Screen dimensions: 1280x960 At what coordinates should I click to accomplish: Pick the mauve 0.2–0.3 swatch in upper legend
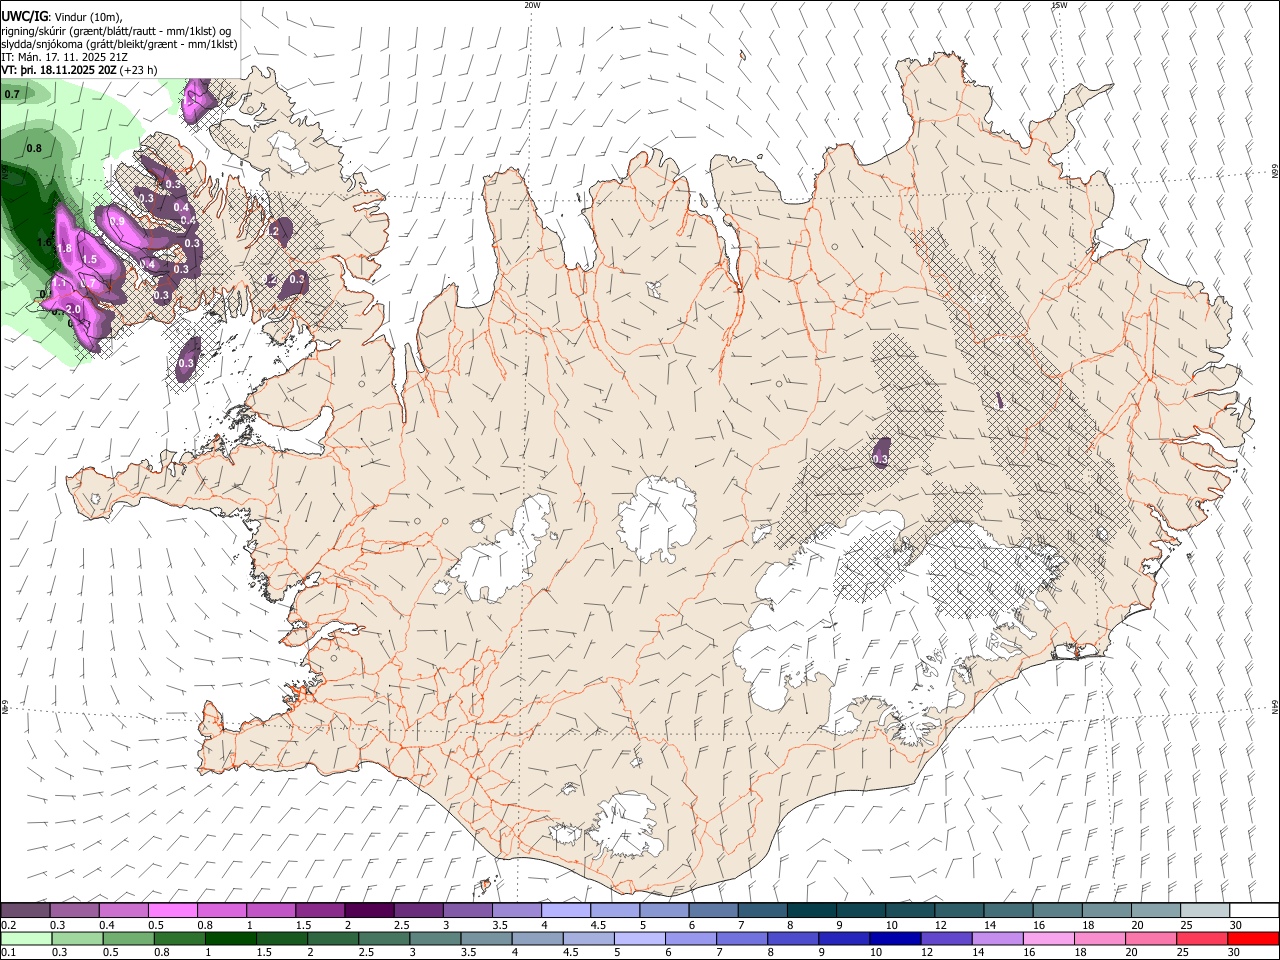tap(25, 910)
